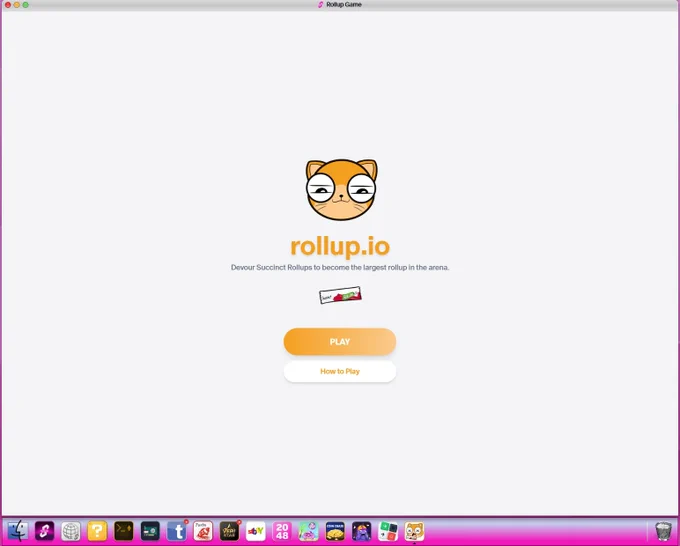Open Finder from the dock

click(18, 531)
